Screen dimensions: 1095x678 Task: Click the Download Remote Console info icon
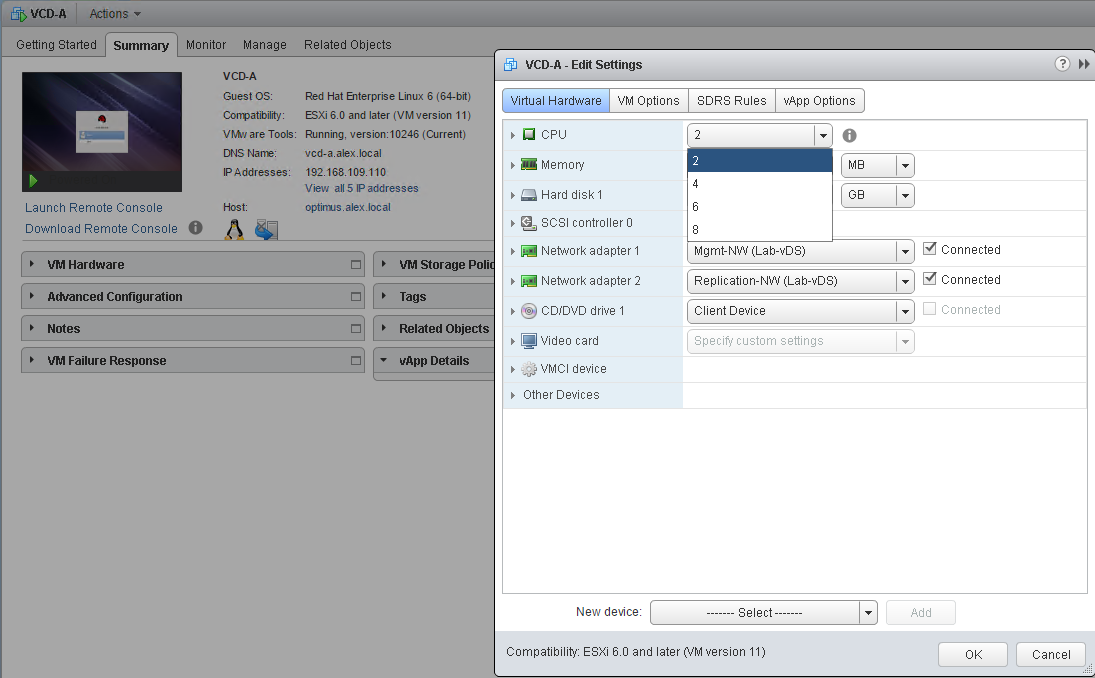coord(196,228)
